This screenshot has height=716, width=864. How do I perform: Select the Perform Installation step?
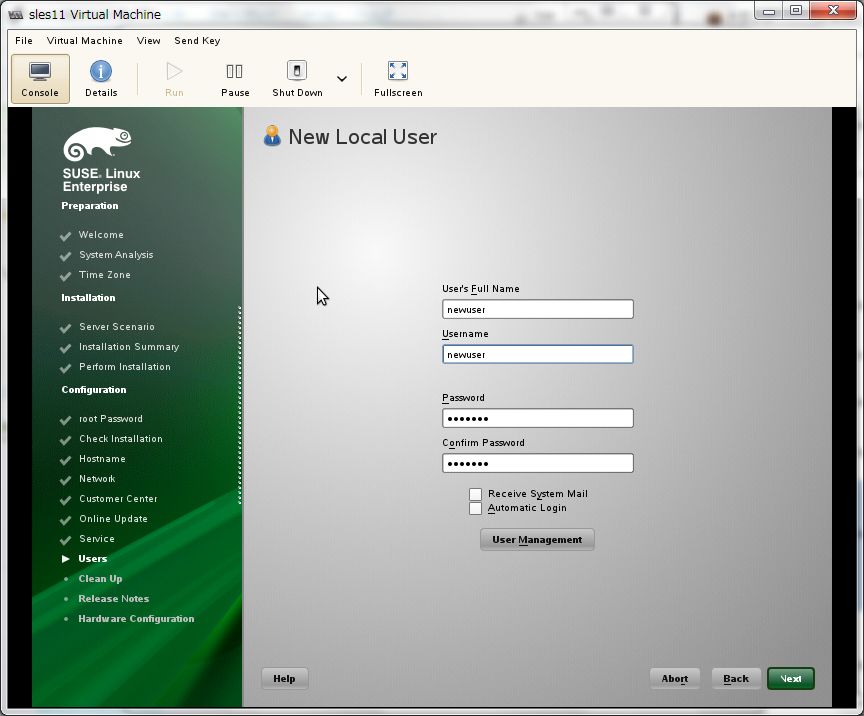(x=125, y=367)
